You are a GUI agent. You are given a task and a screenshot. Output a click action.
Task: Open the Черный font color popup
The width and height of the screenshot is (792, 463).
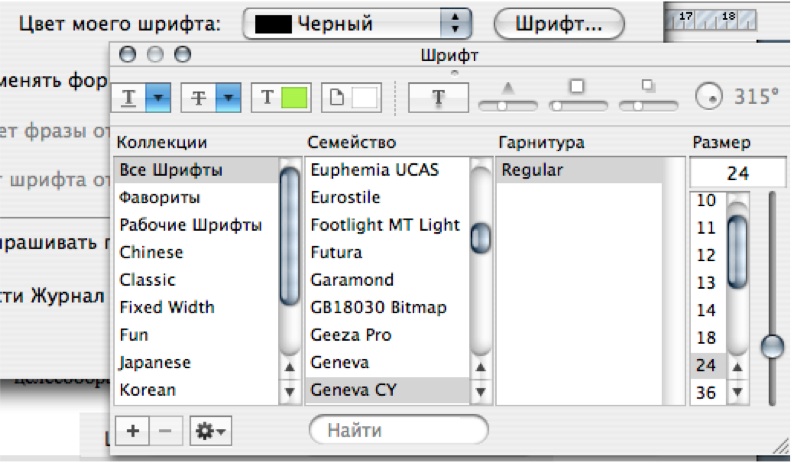pyautogui.click(x=357, y=23)
